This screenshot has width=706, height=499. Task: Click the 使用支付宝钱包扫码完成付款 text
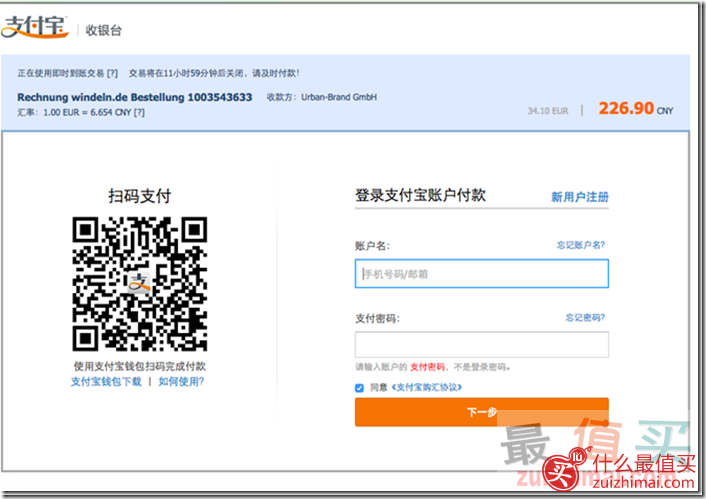click(140, 366)
